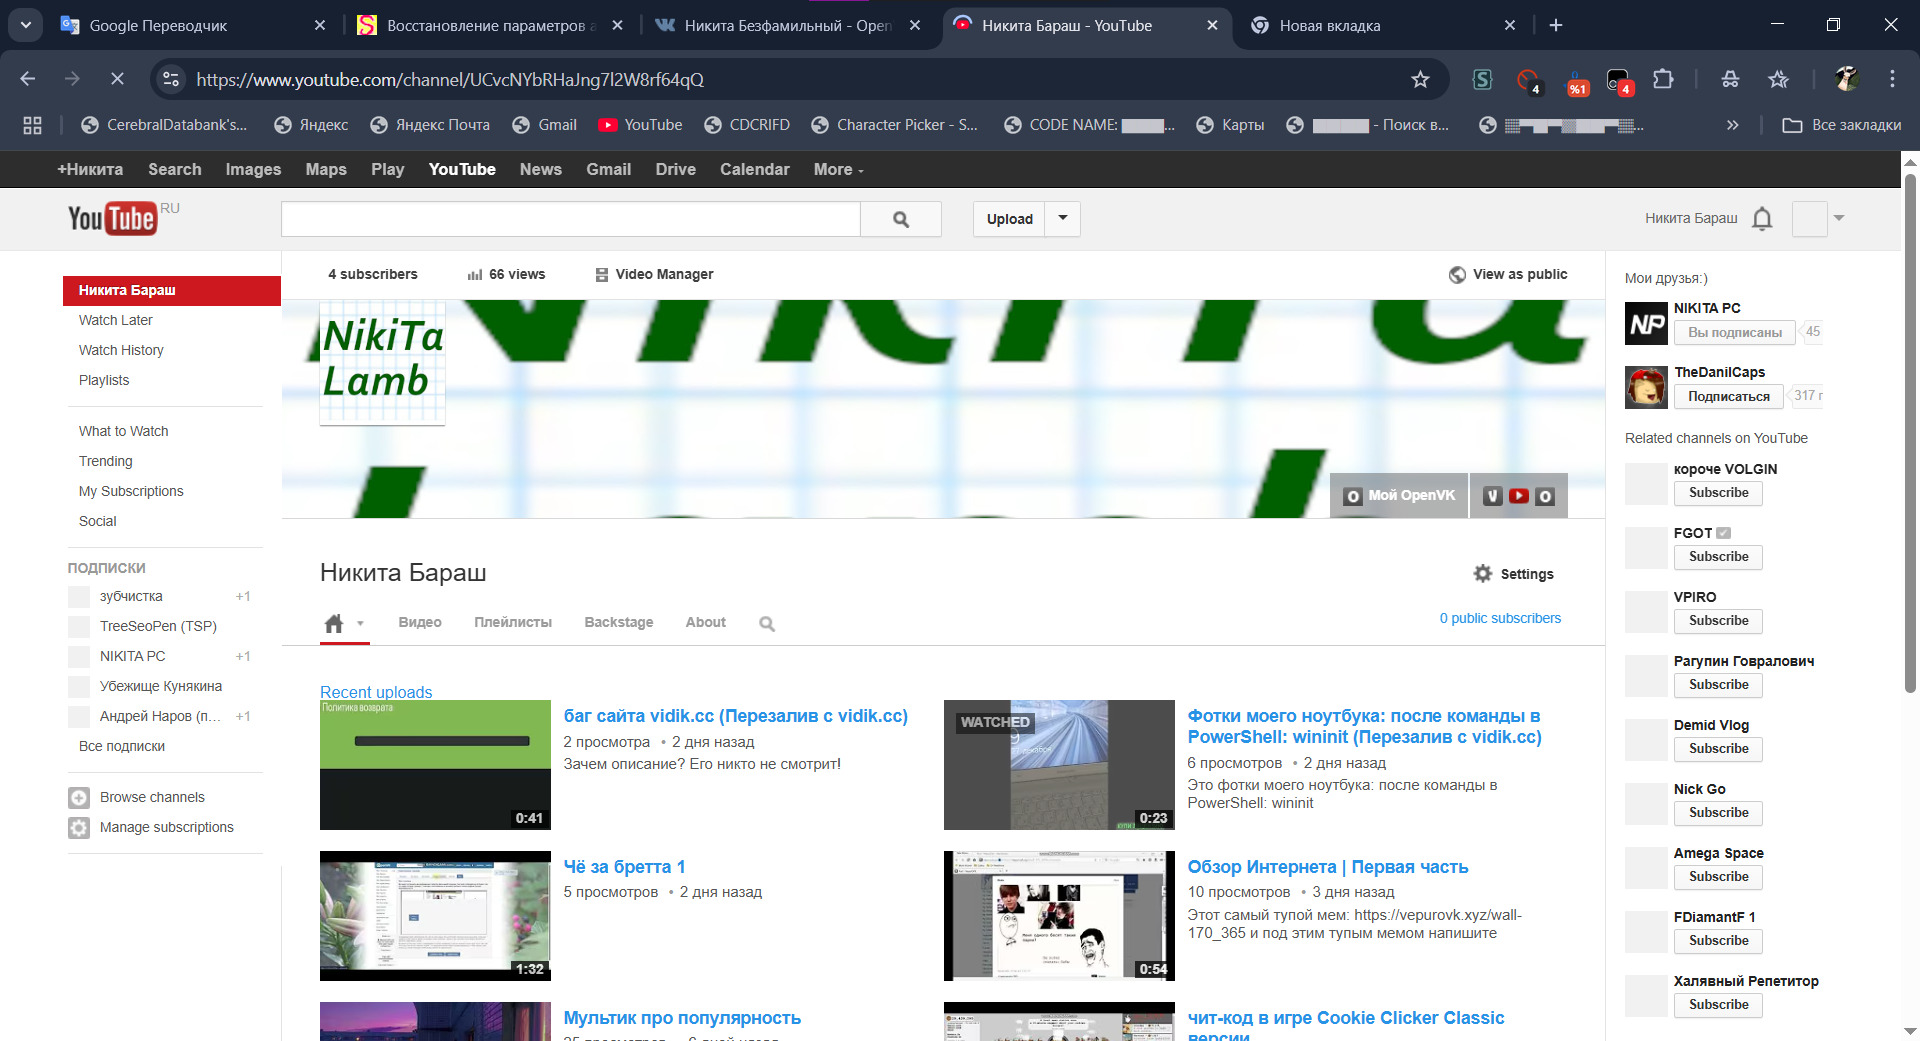Open the More menu in Google bar

tap(838, 170)
